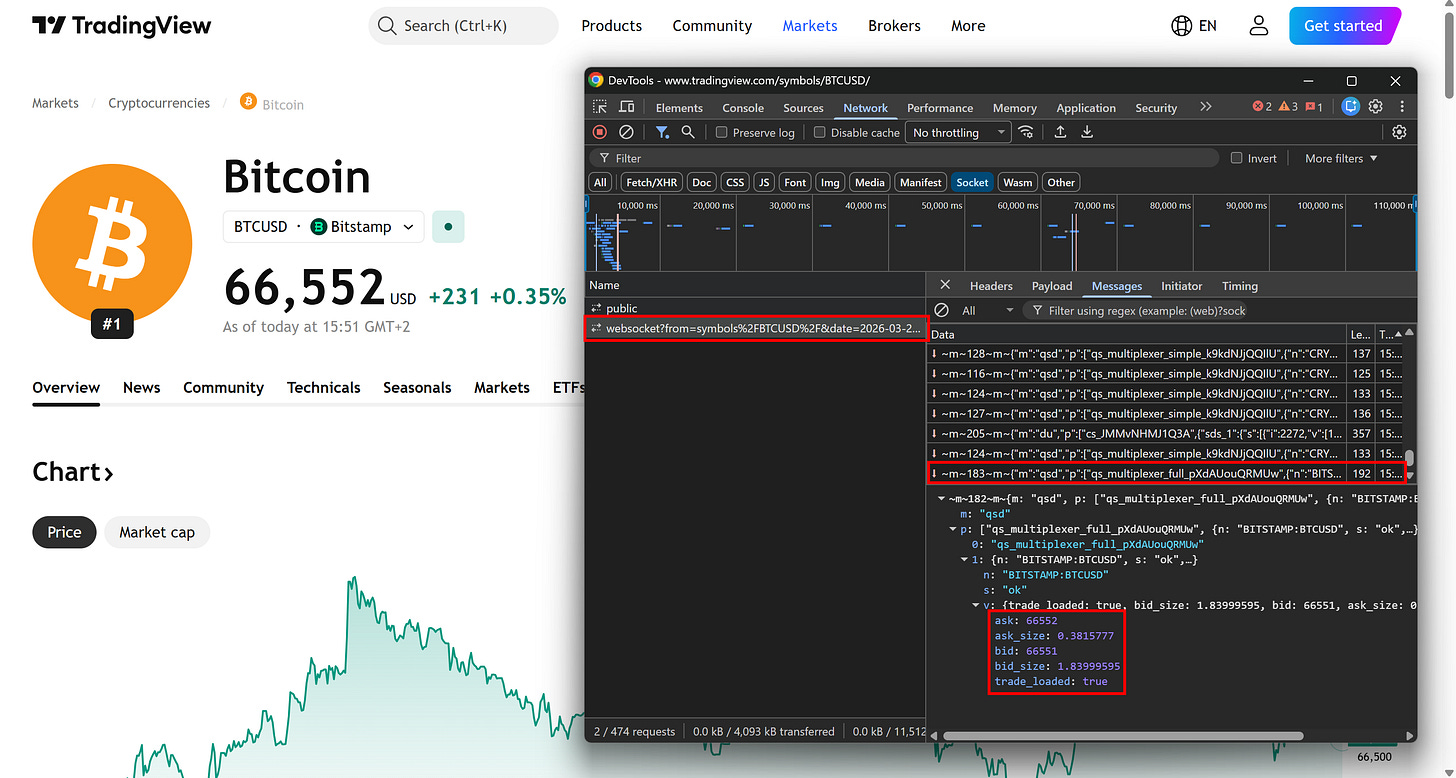Select the Price chart pill

click(64, 532)
